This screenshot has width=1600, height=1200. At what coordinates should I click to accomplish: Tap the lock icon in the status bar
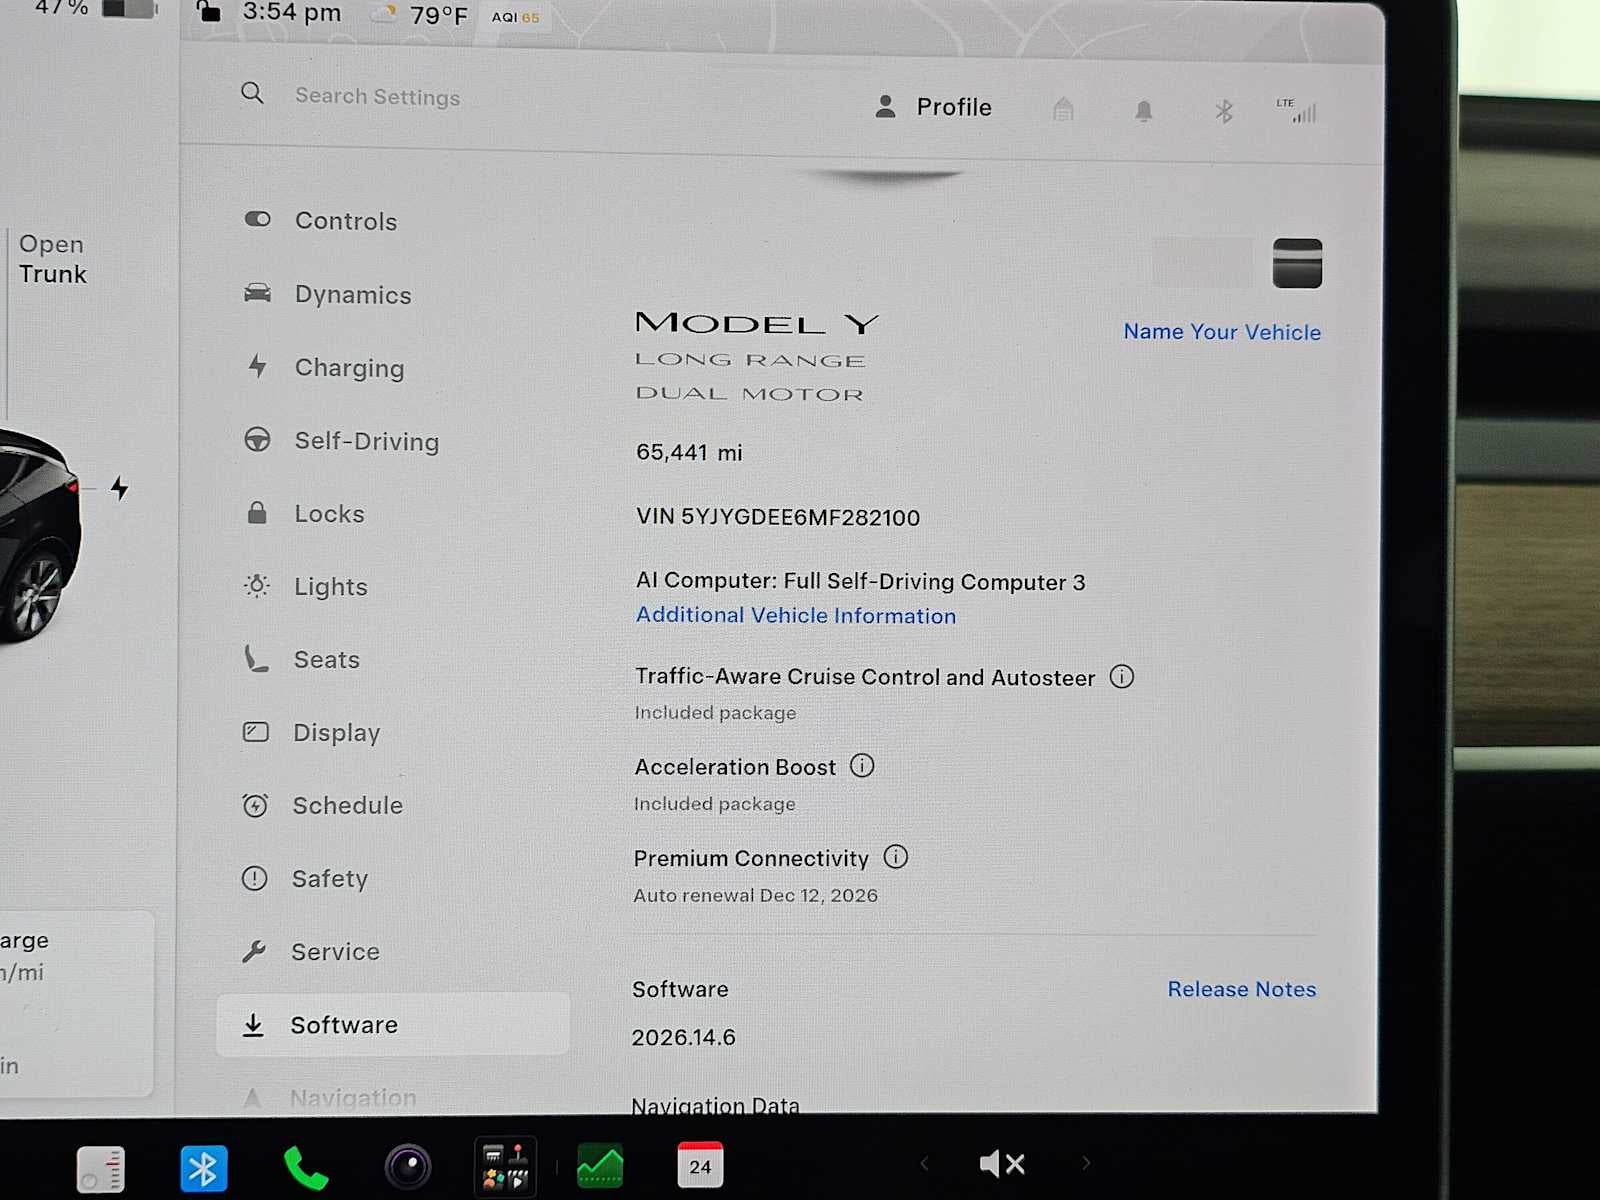click(x=208, y=12)
